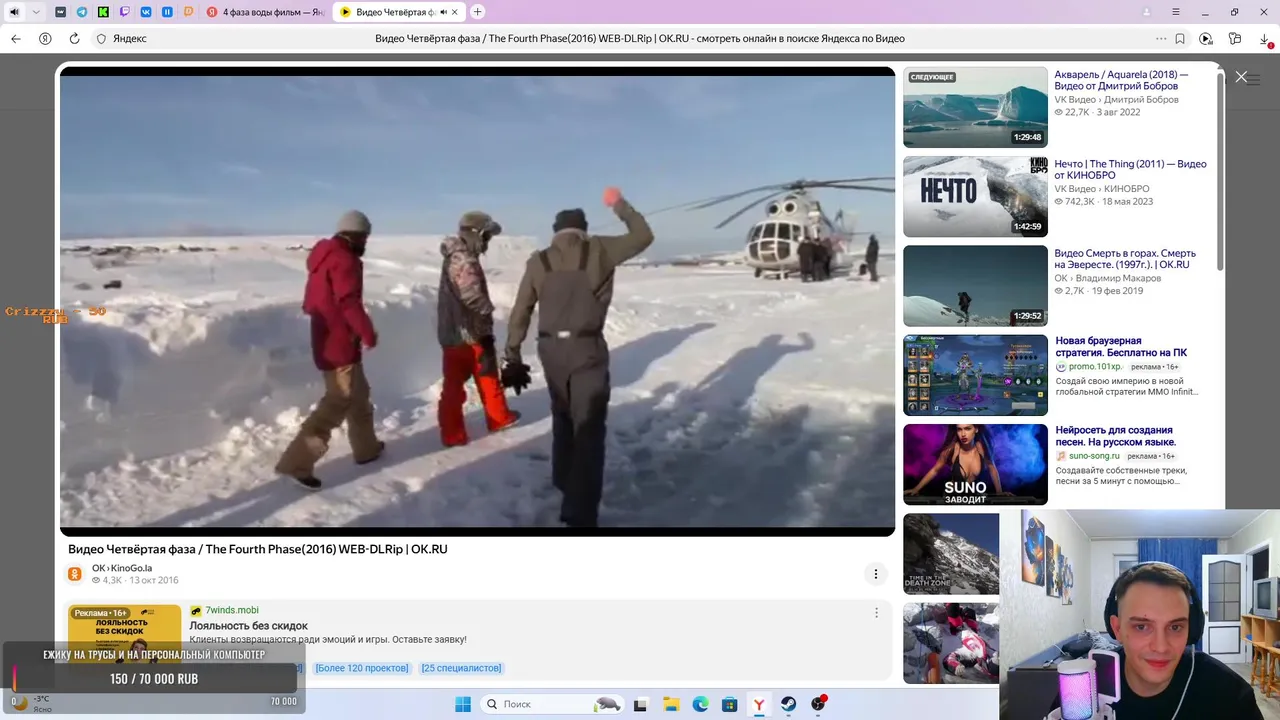1280x720 pixels.
Task: Mute audio on the 'Видео Четвёртая фа' tab
Action: point(443,12)
